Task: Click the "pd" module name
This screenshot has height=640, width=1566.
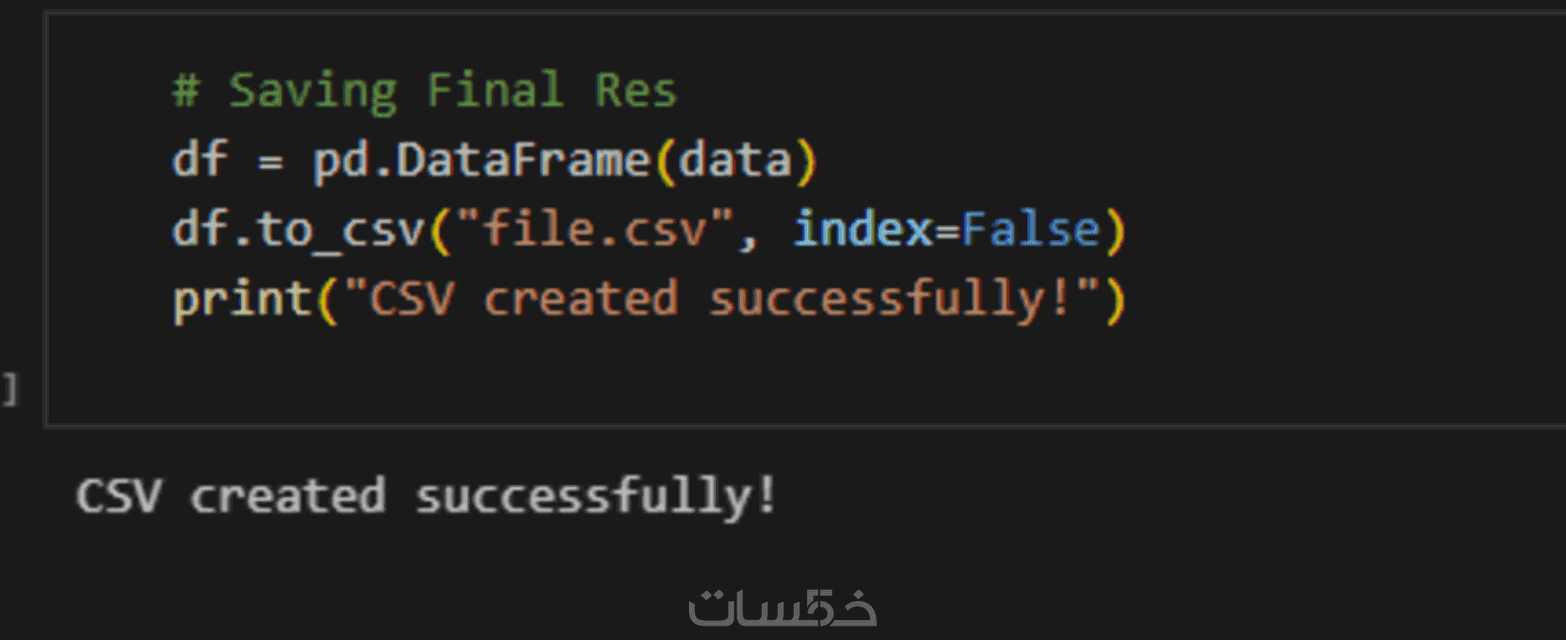Action: [x=341, y=160]
